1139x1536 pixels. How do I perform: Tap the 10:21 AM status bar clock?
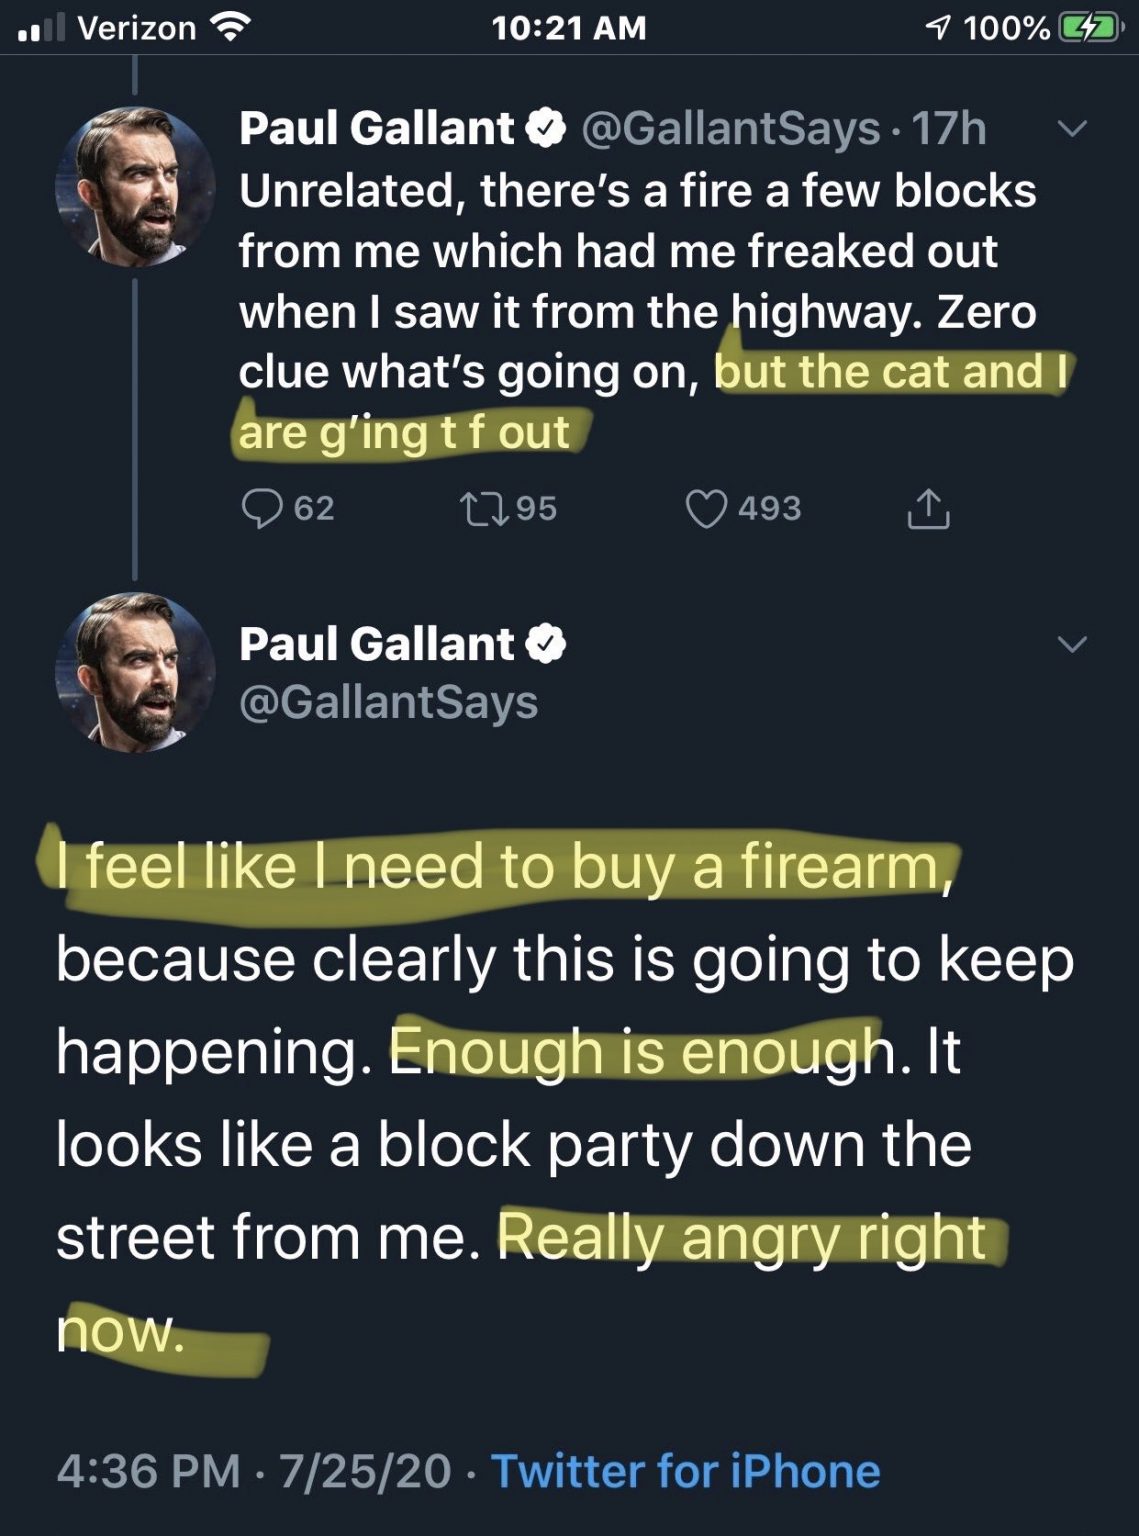[x=569, y=28]
